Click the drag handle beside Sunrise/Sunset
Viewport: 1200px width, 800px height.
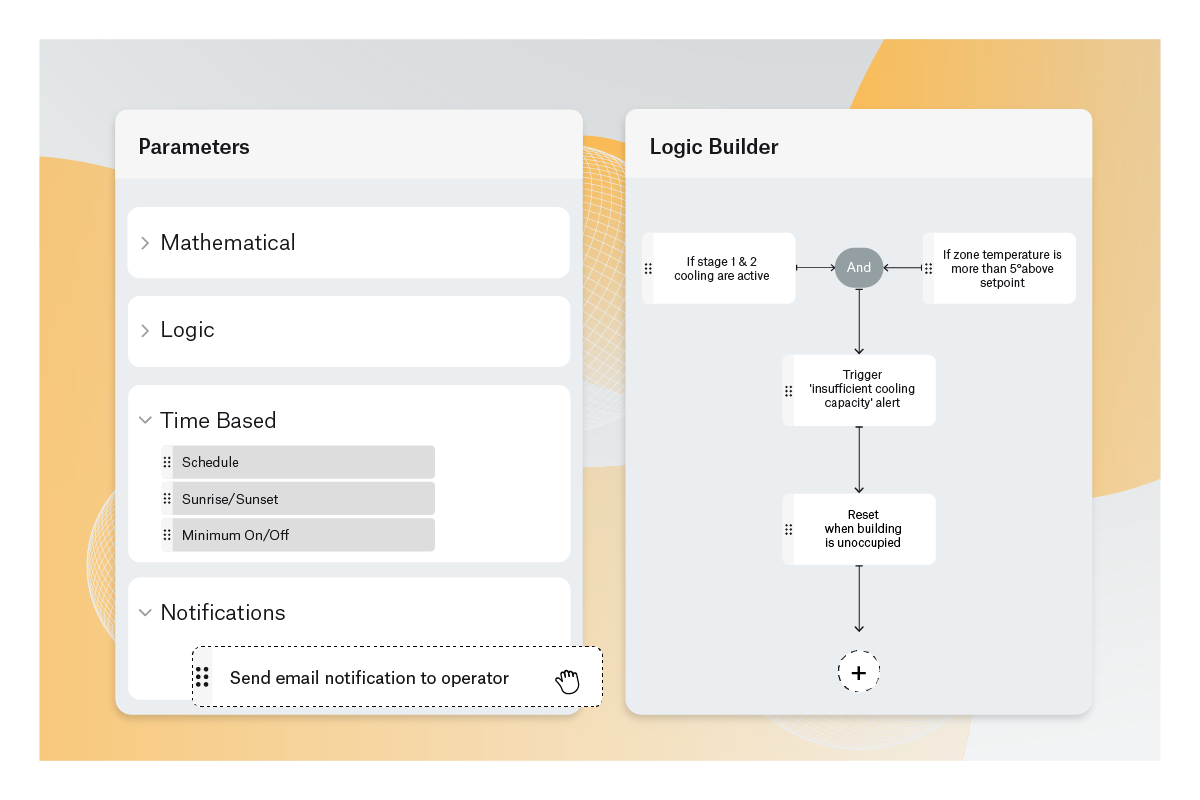click(x=167, y=498)
